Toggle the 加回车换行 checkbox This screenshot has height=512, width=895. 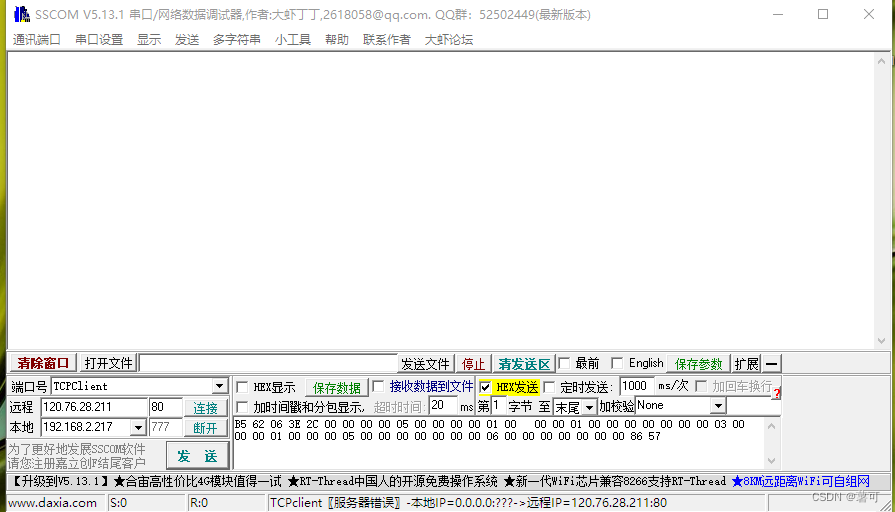click(x=702, y=386)
